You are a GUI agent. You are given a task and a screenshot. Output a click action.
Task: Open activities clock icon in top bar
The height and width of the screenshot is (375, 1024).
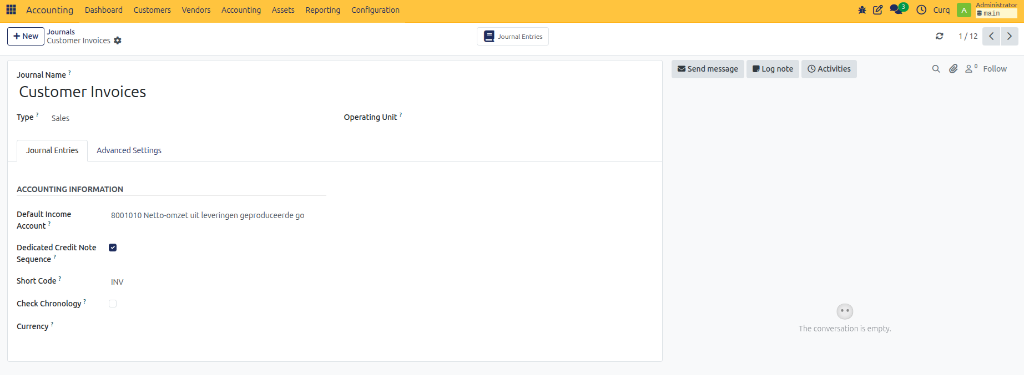[x=921, y=10]
